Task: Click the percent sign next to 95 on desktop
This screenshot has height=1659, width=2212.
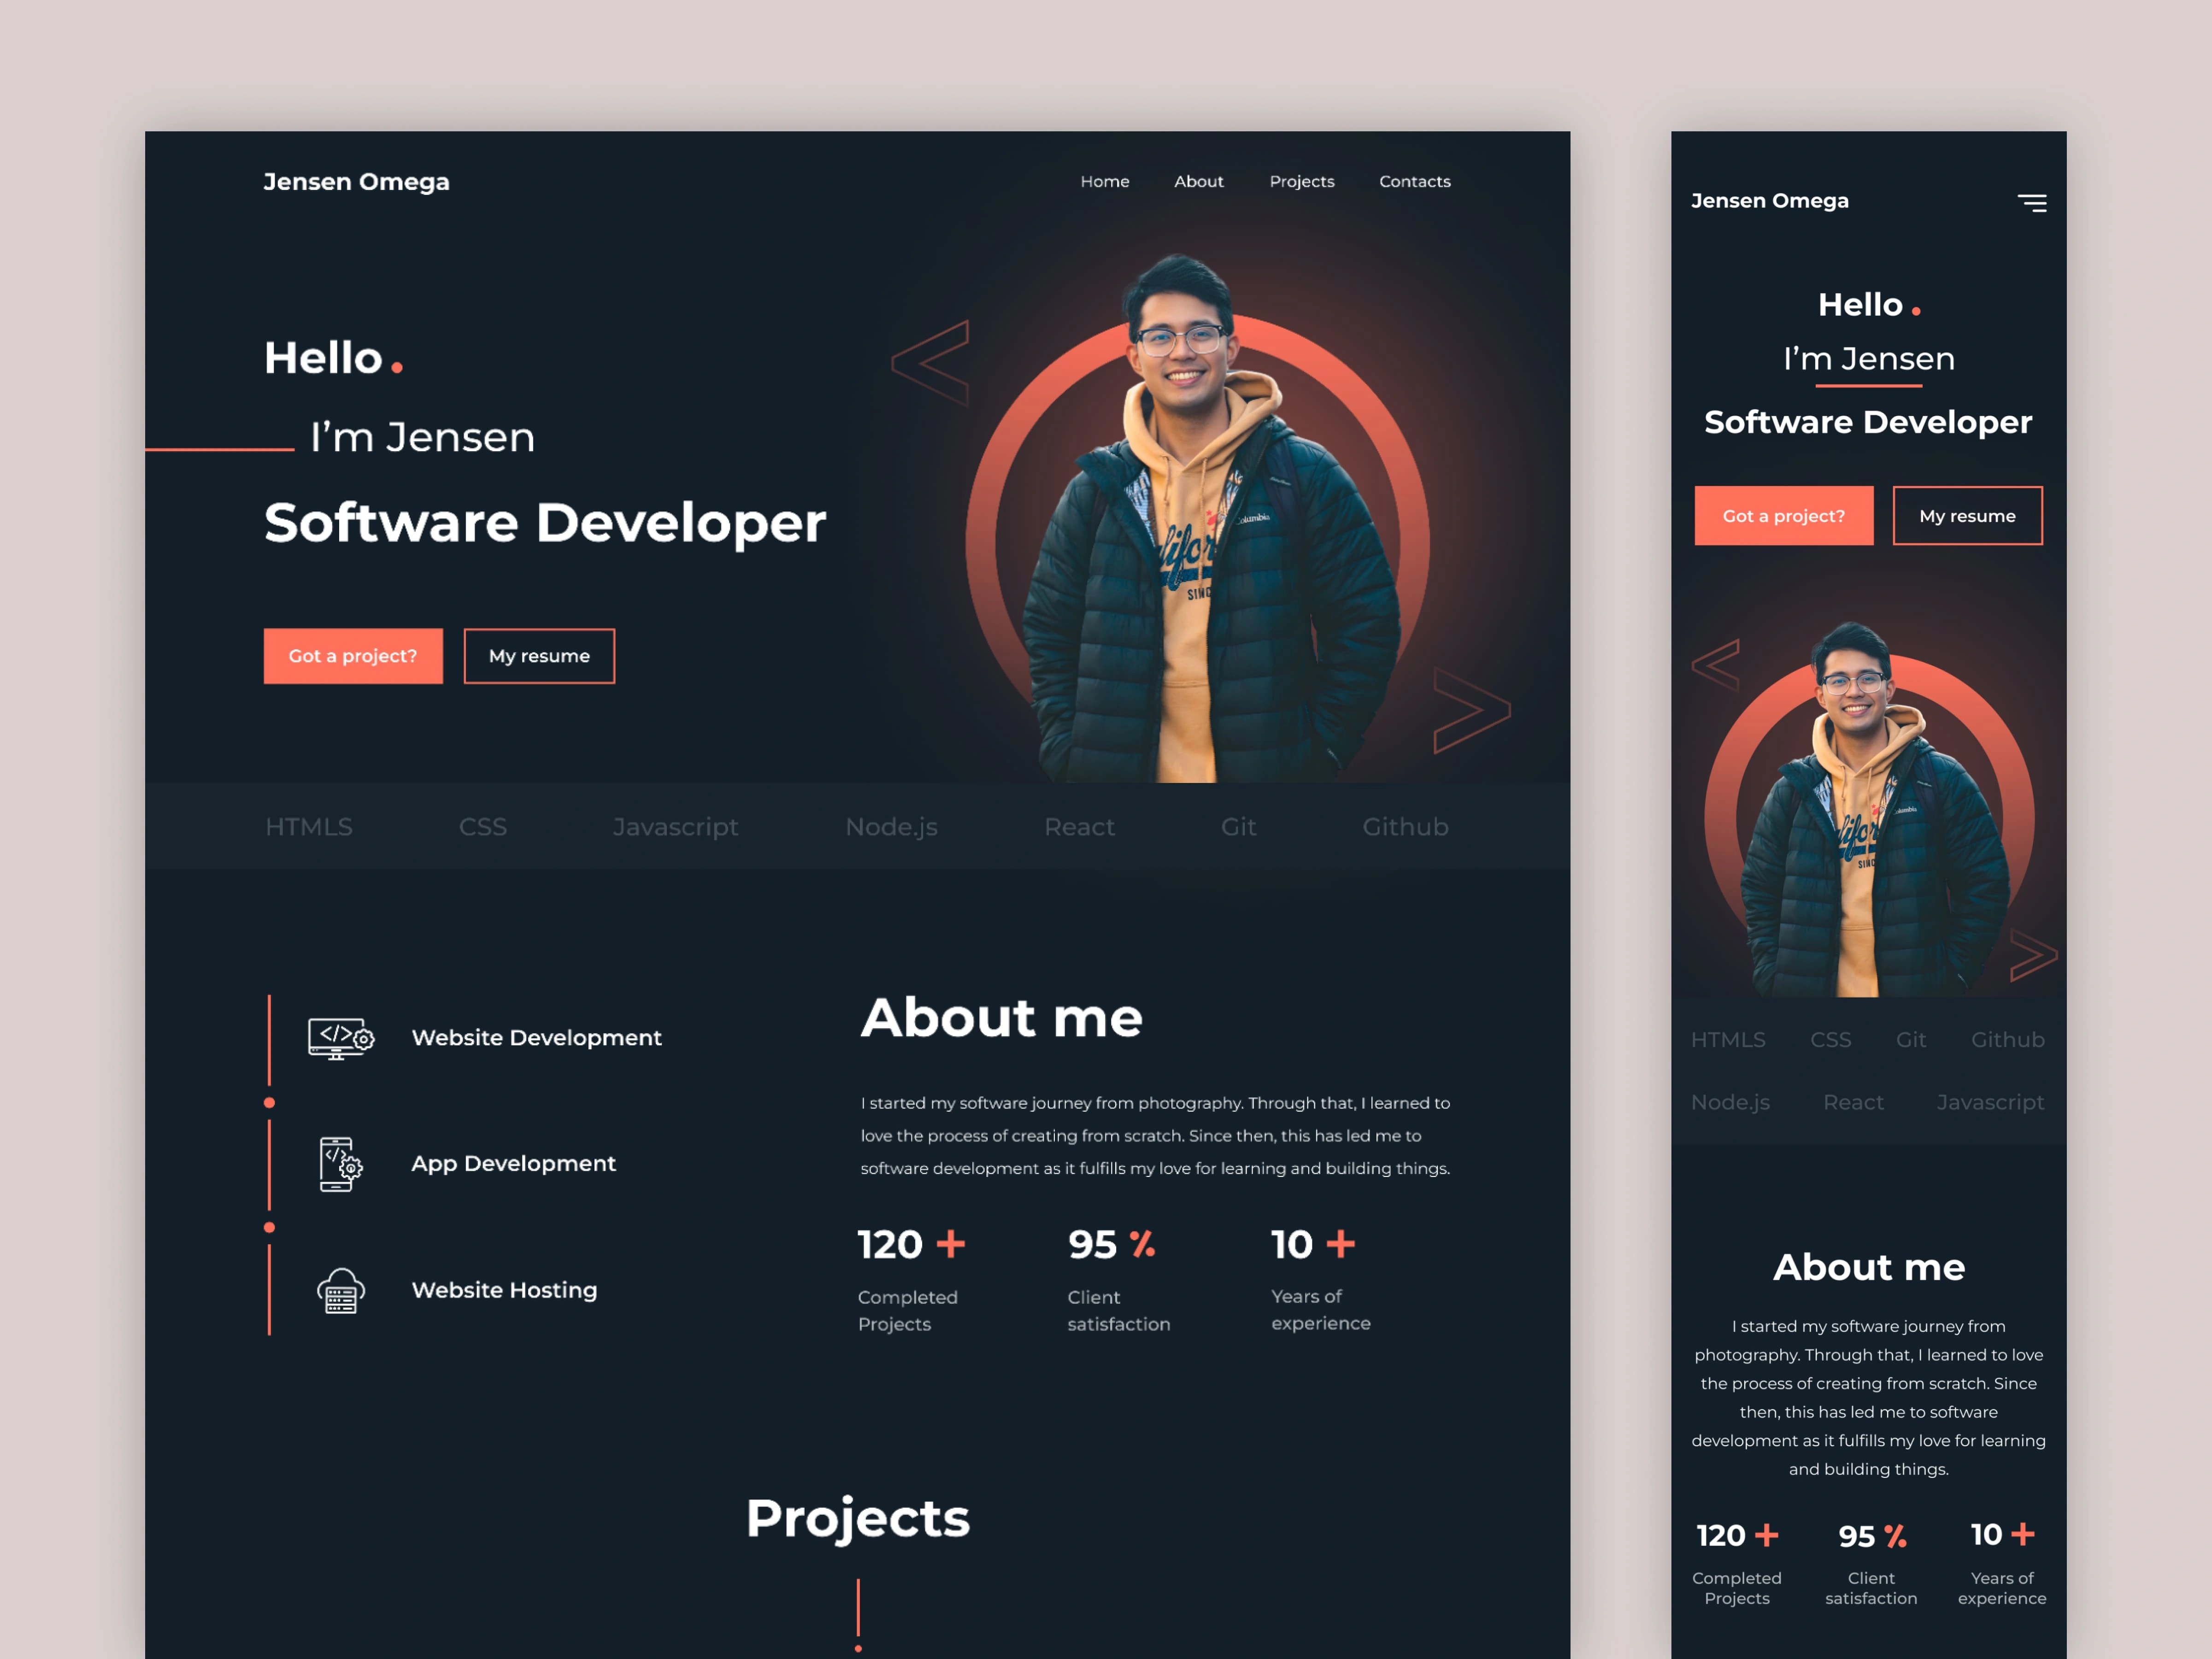Action: click(x=1142, y=1244)
